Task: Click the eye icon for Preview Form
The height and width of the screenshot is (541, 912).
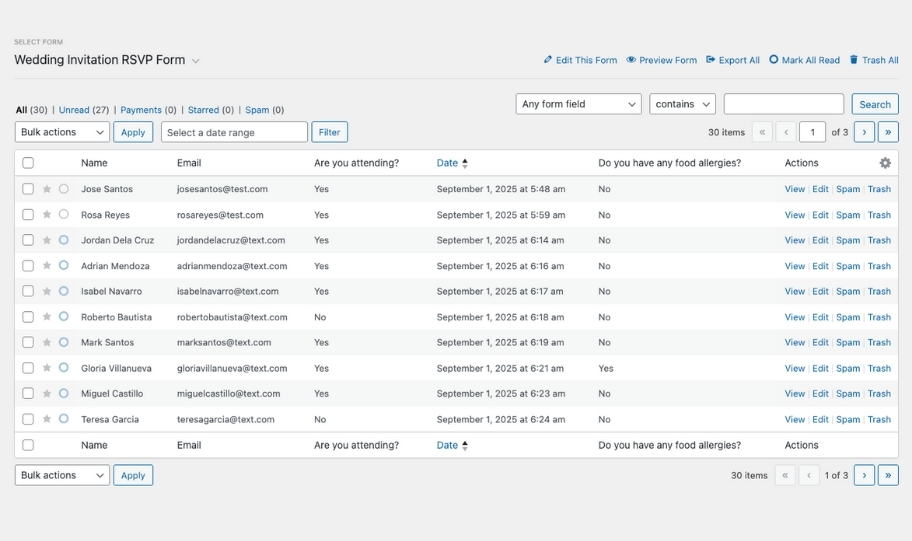Action: coord(631,60)
